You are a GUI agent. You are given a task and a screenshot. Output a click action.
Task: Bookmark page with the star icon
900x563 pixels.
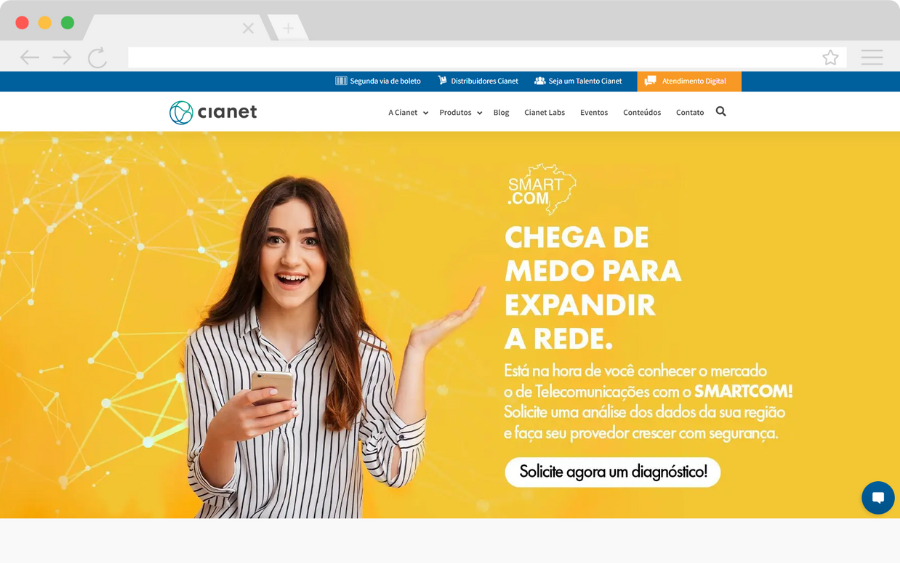(830, 57)
